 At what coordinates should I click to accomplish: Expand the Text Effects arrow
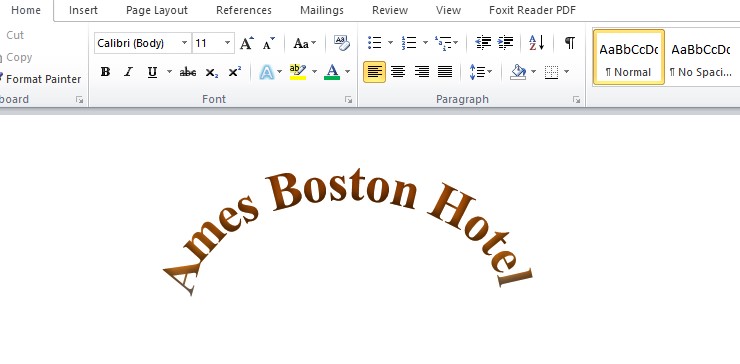pyautogui.click(x=279, y=72)
